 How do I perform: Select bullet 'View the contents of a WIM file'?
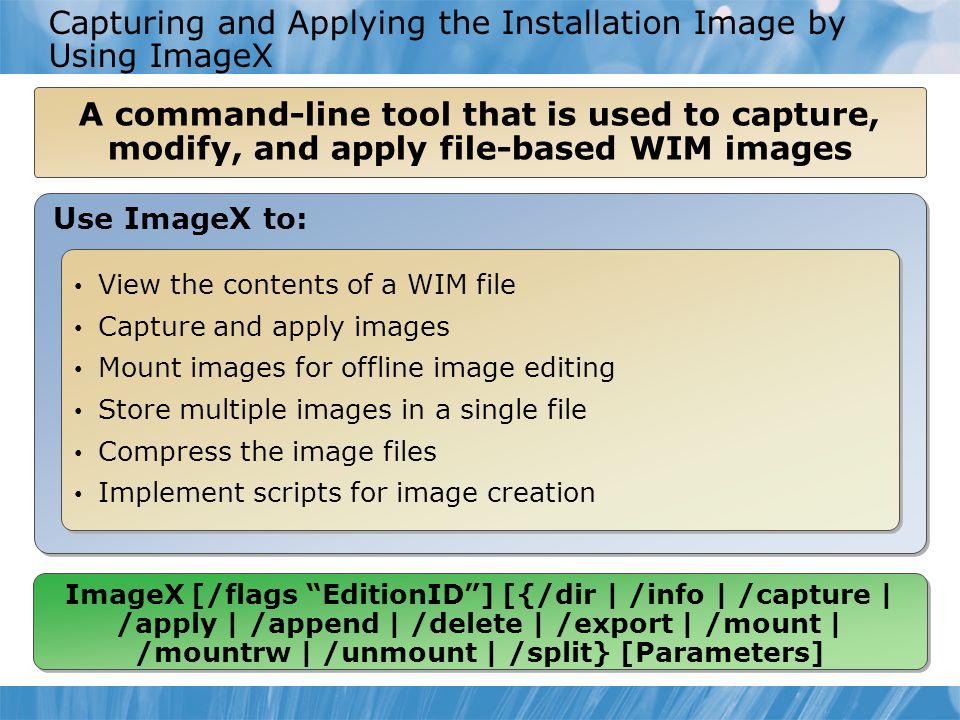click(307, 285)
